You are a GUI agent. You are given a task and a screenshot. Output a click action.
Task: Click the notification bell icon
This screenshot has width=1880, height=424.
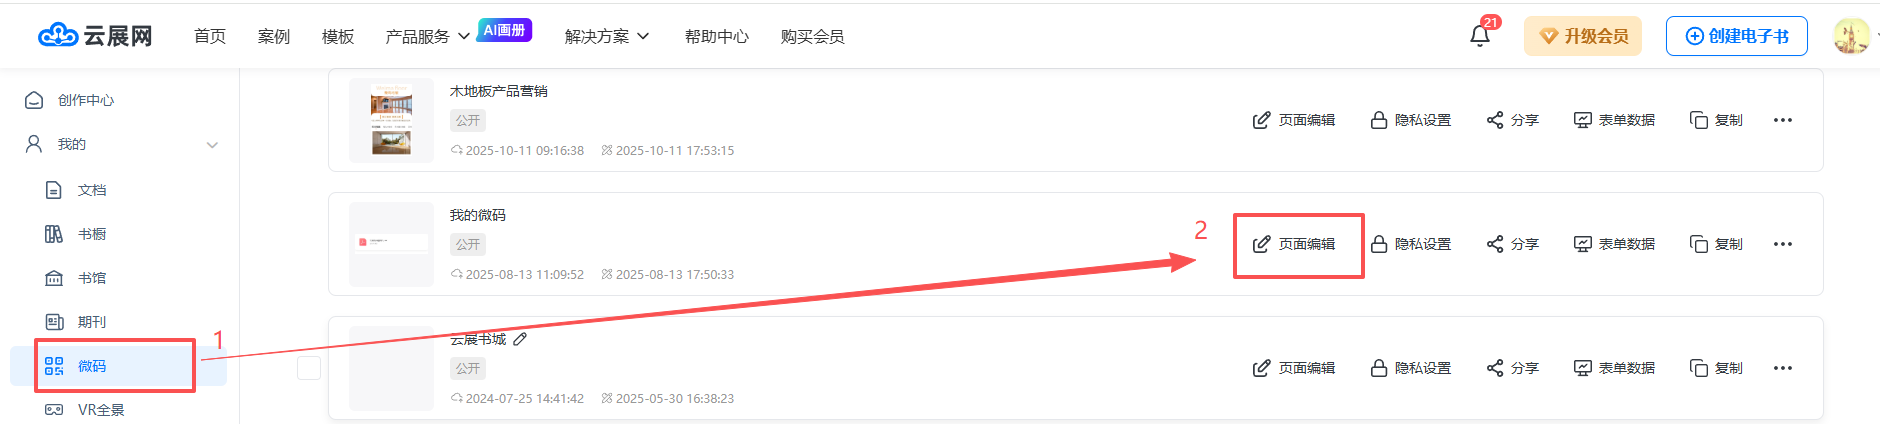(1479, 36)
